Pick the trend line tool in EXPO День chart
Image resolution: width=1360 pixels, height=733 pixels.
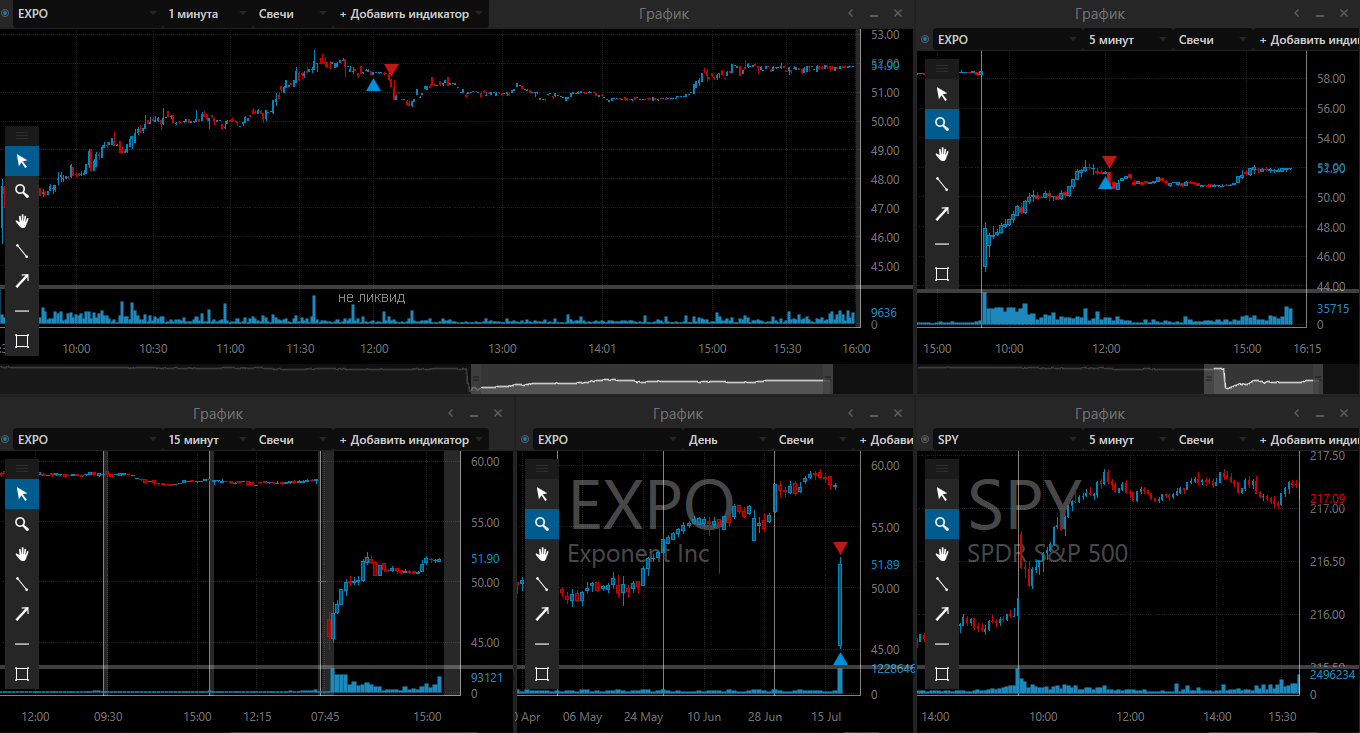point(542,584)
